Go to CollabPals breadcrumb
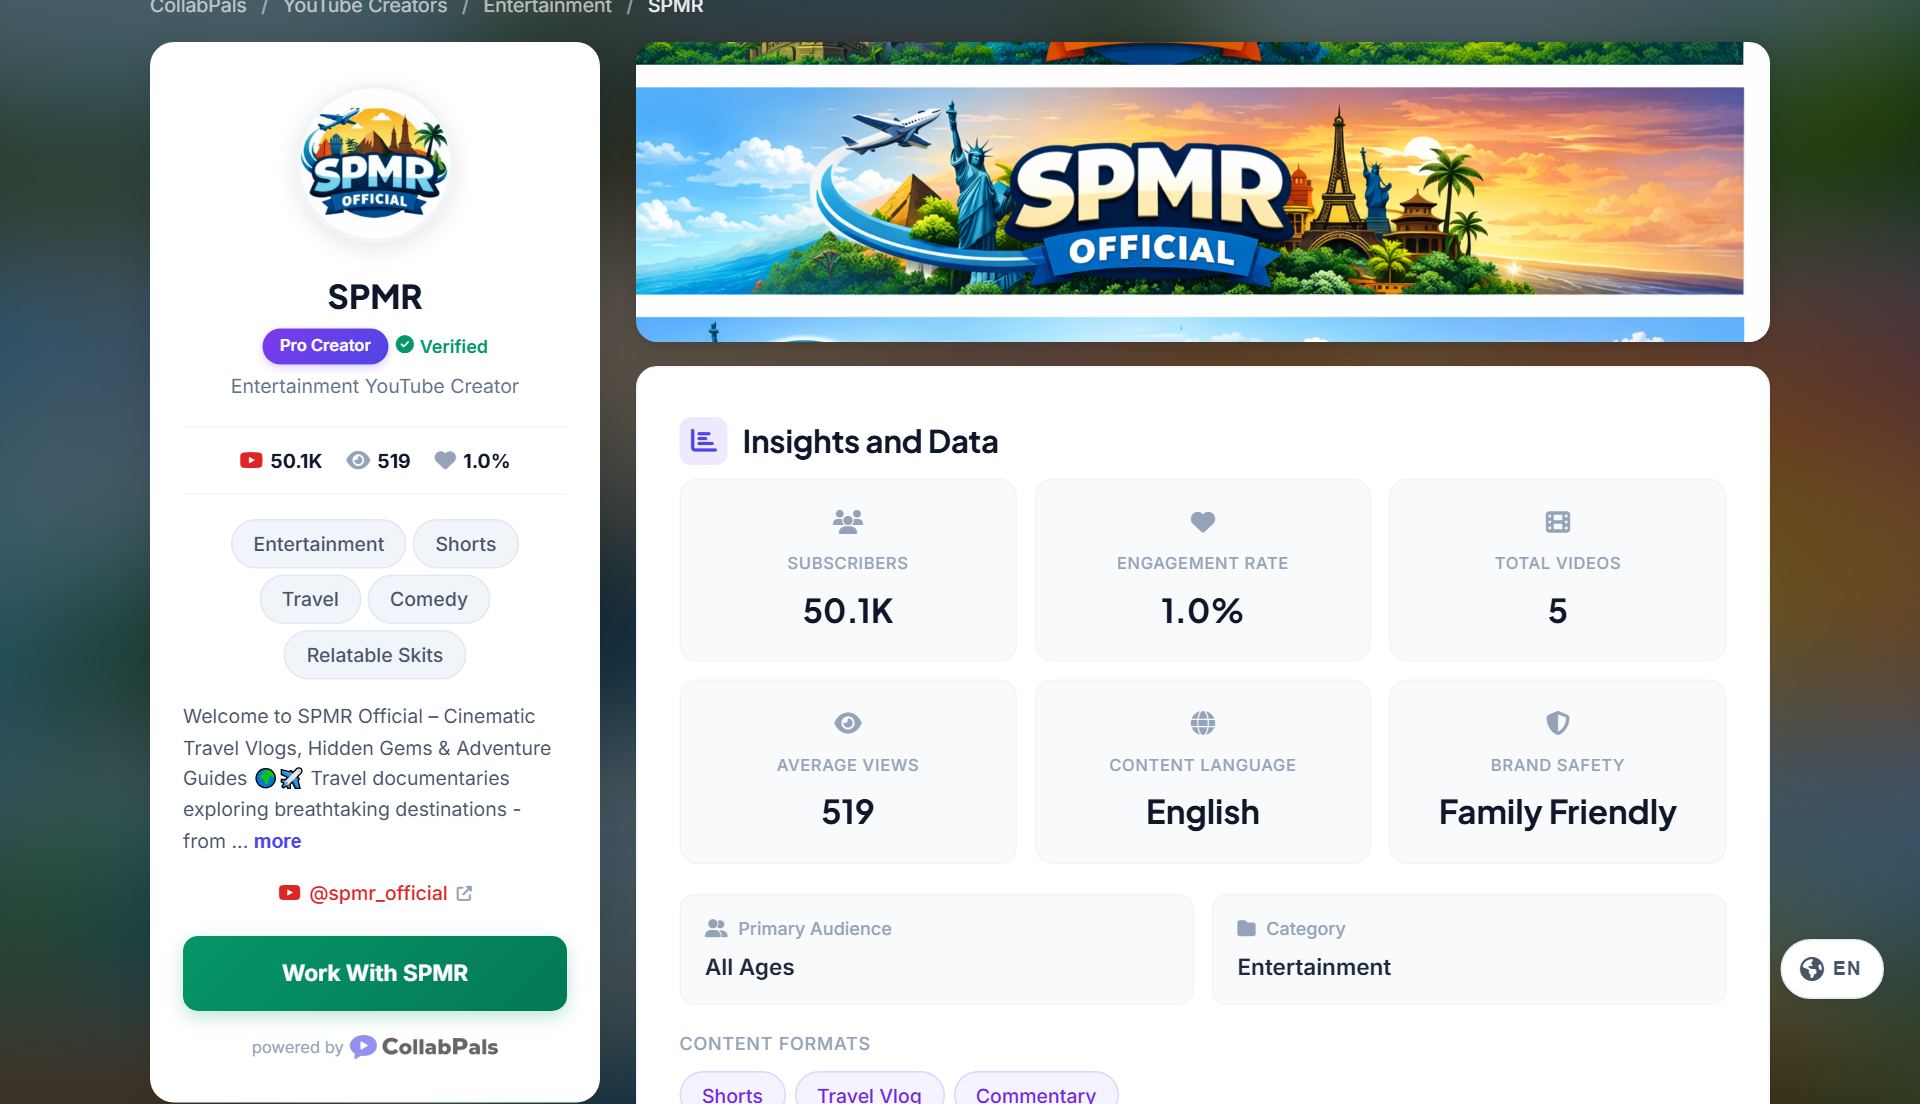Screen dimensions: 1920x1104 click(x=198, y=7)
